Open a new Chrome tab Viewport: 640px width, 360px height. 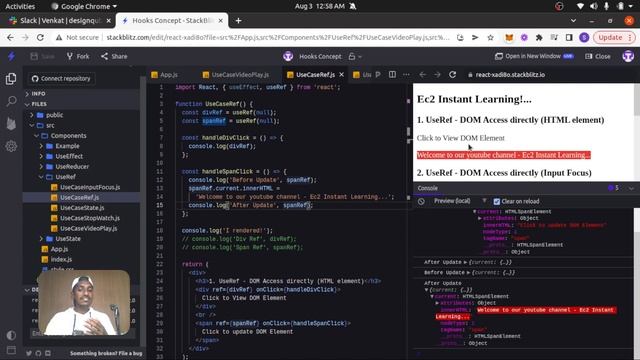tap(238, 20)
